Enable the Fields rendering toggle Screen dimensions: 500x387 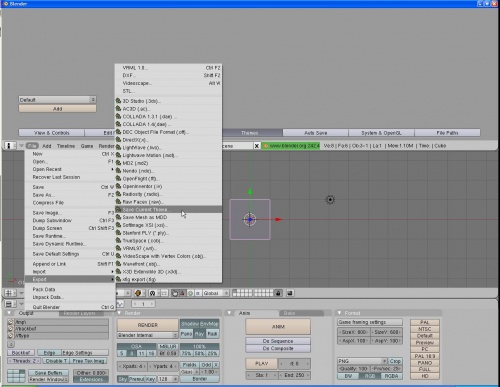189,365
